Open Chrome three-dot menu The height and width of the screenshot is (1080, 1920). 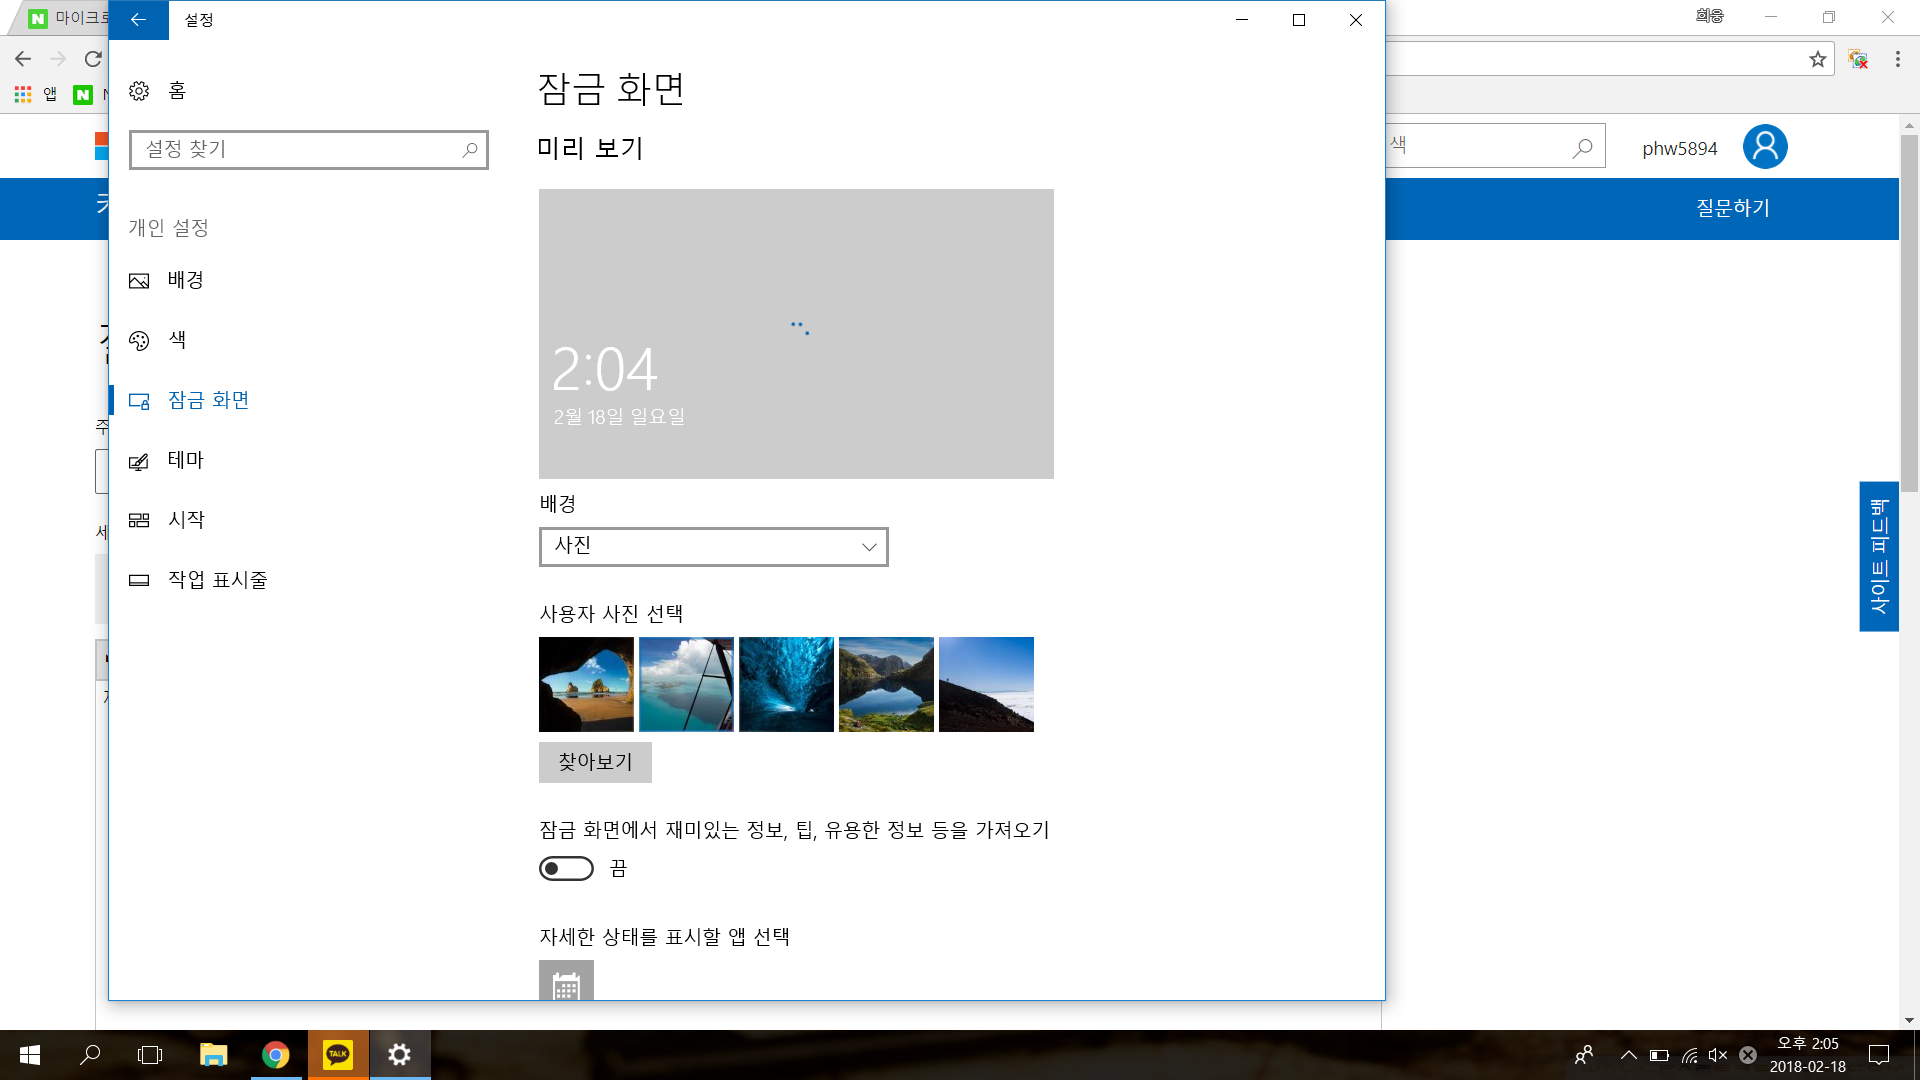[1897, 60]
